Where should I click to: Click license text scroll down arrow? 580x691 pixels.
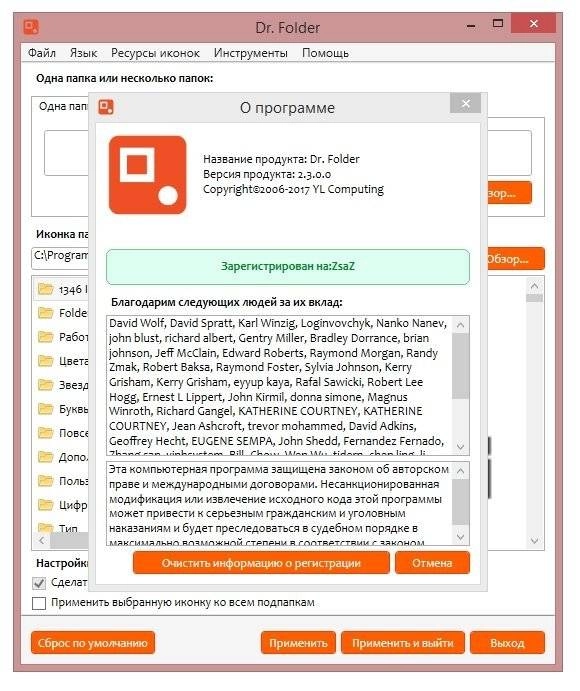(461, 537)
